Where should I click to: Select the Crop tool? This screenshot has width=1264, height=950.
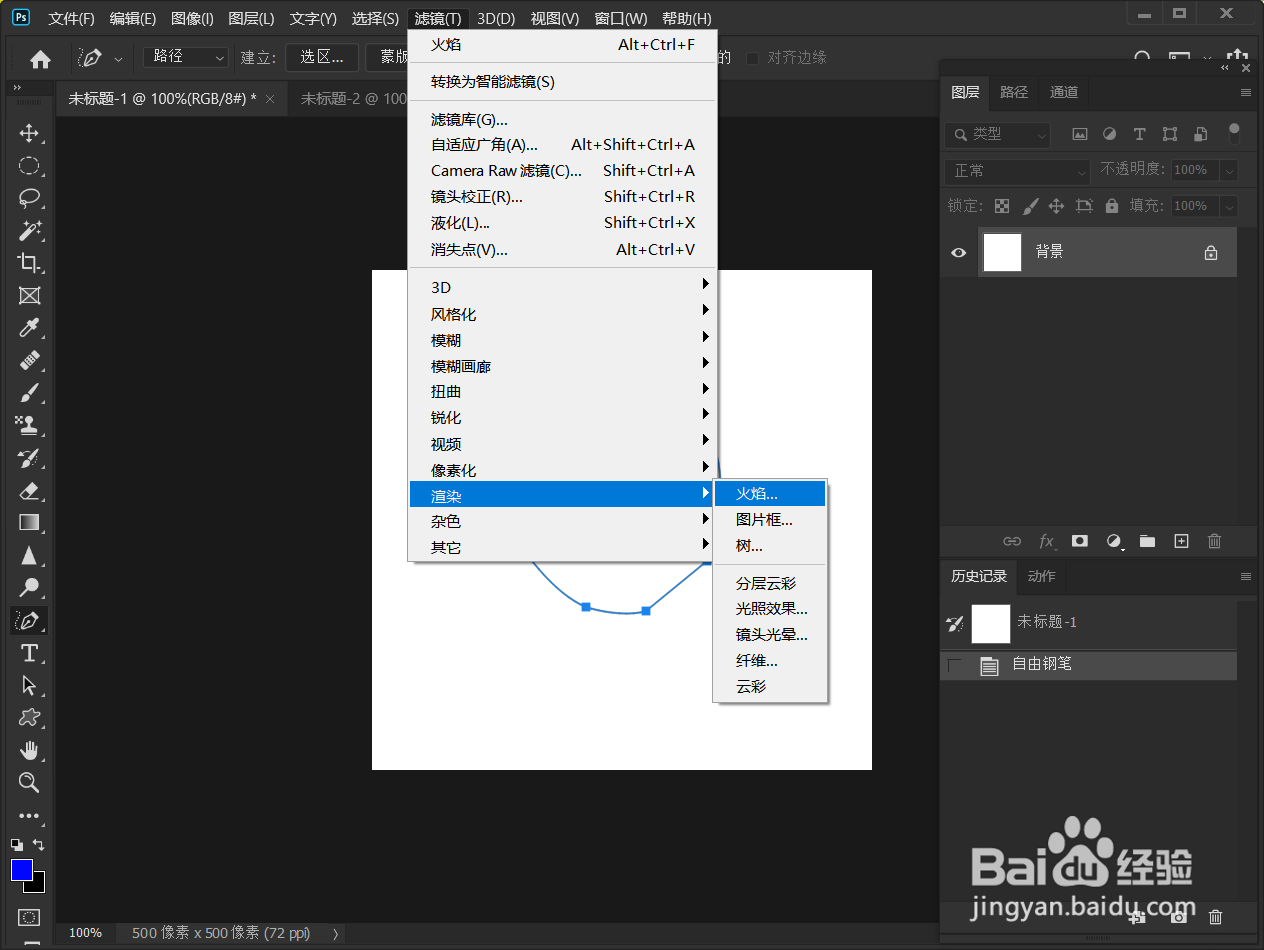coord(29,263)
